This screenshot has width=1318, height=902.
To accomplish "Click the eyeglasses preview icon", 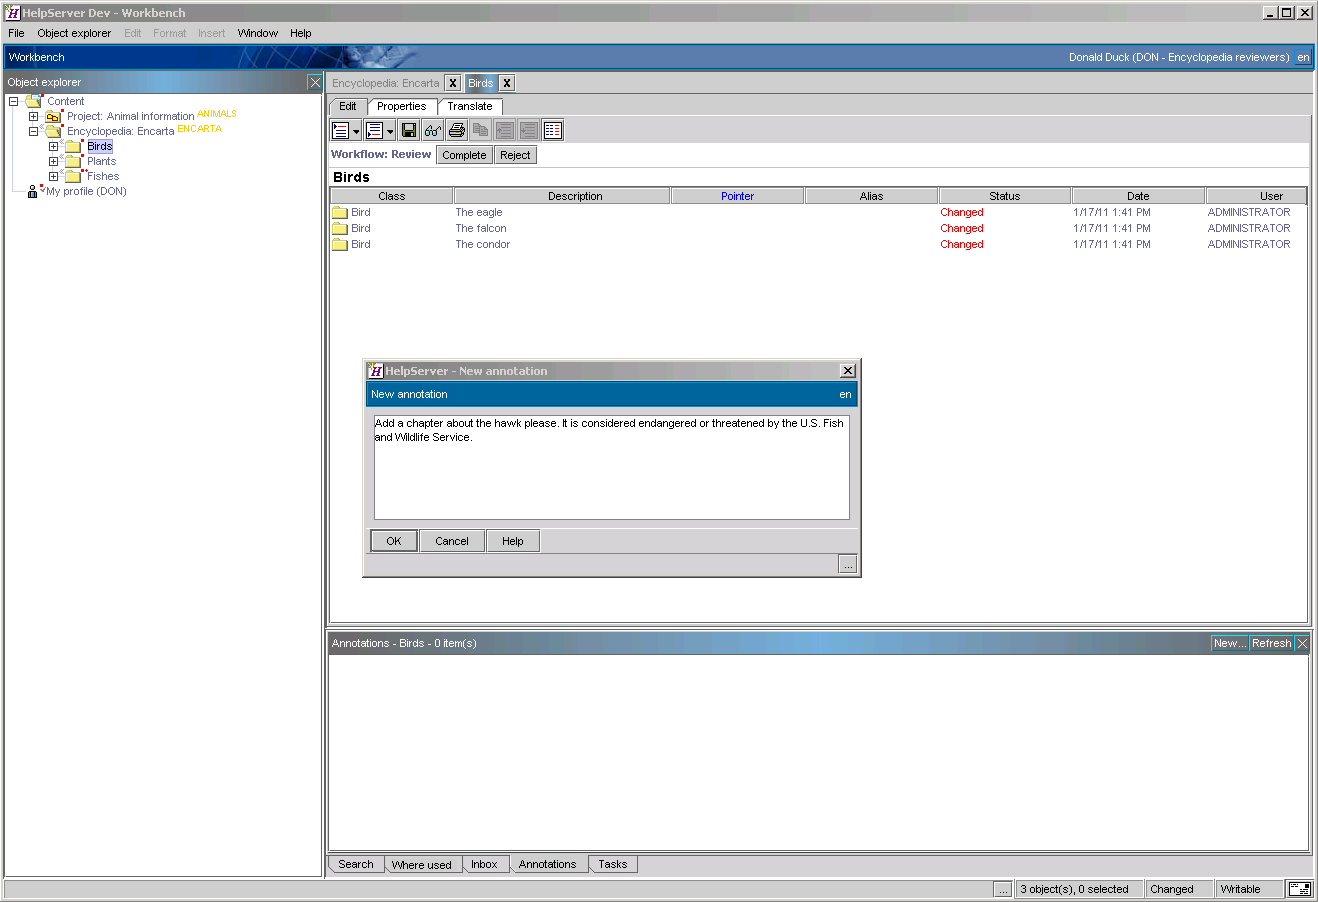I will [433, 130].
